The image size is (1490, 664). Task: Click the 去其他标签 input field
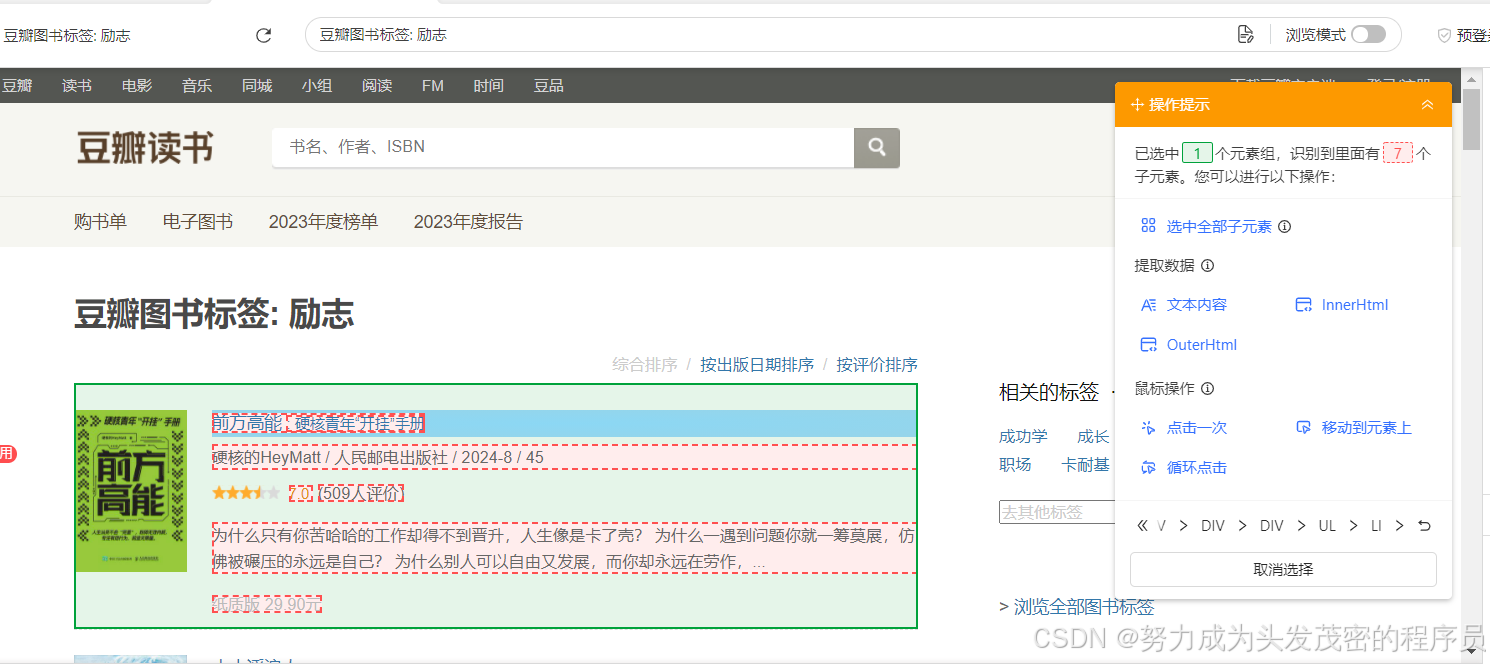(1058, 512)
